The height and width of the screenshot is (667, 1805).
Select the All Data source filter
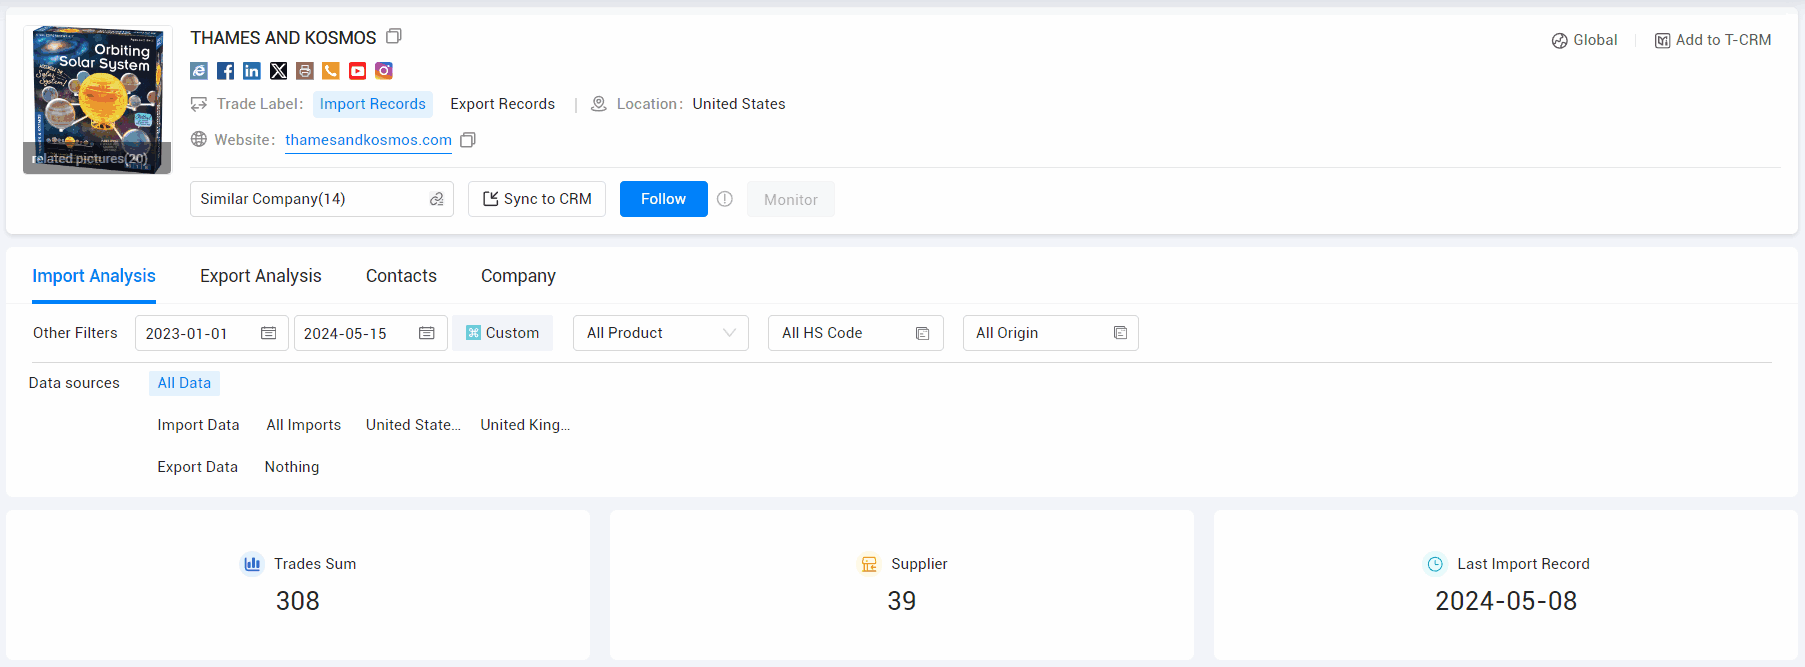[x=184, y=383]
